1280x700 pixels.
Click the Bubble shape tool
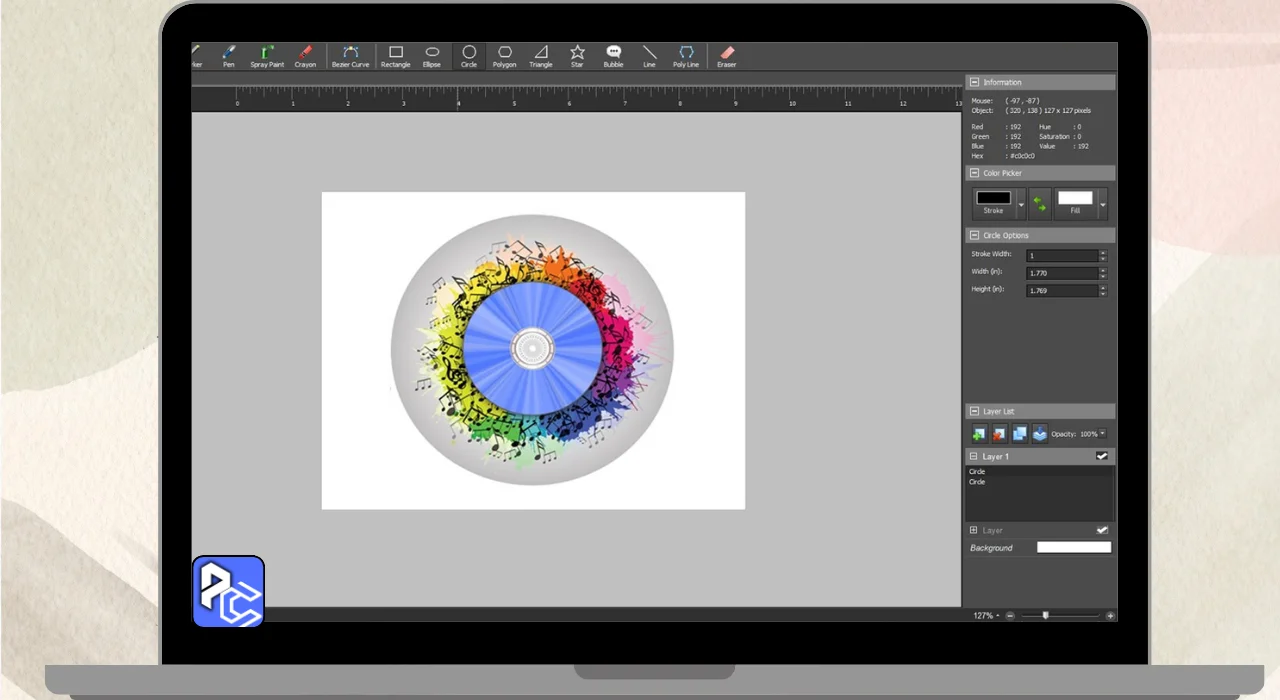613,56
